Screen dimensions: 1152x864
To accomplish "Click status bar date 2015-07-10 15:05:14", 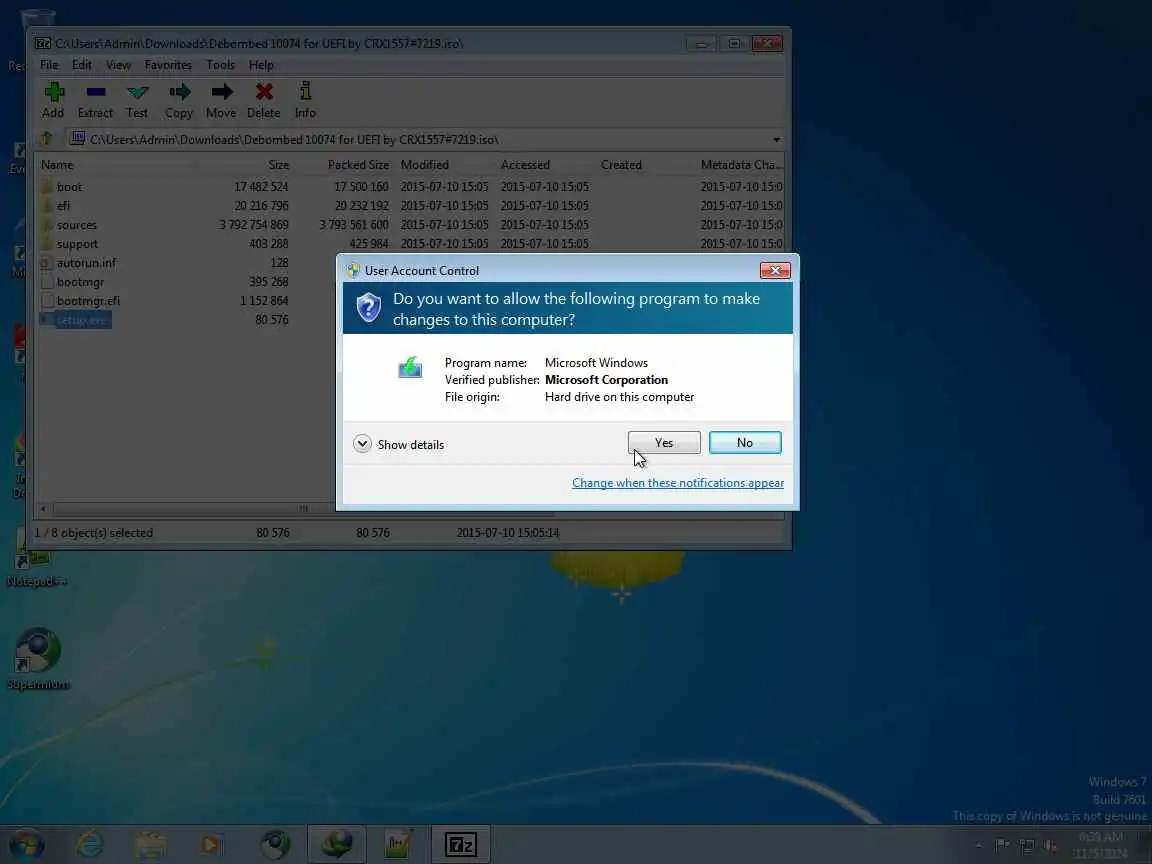I will [x=508, y=533].
